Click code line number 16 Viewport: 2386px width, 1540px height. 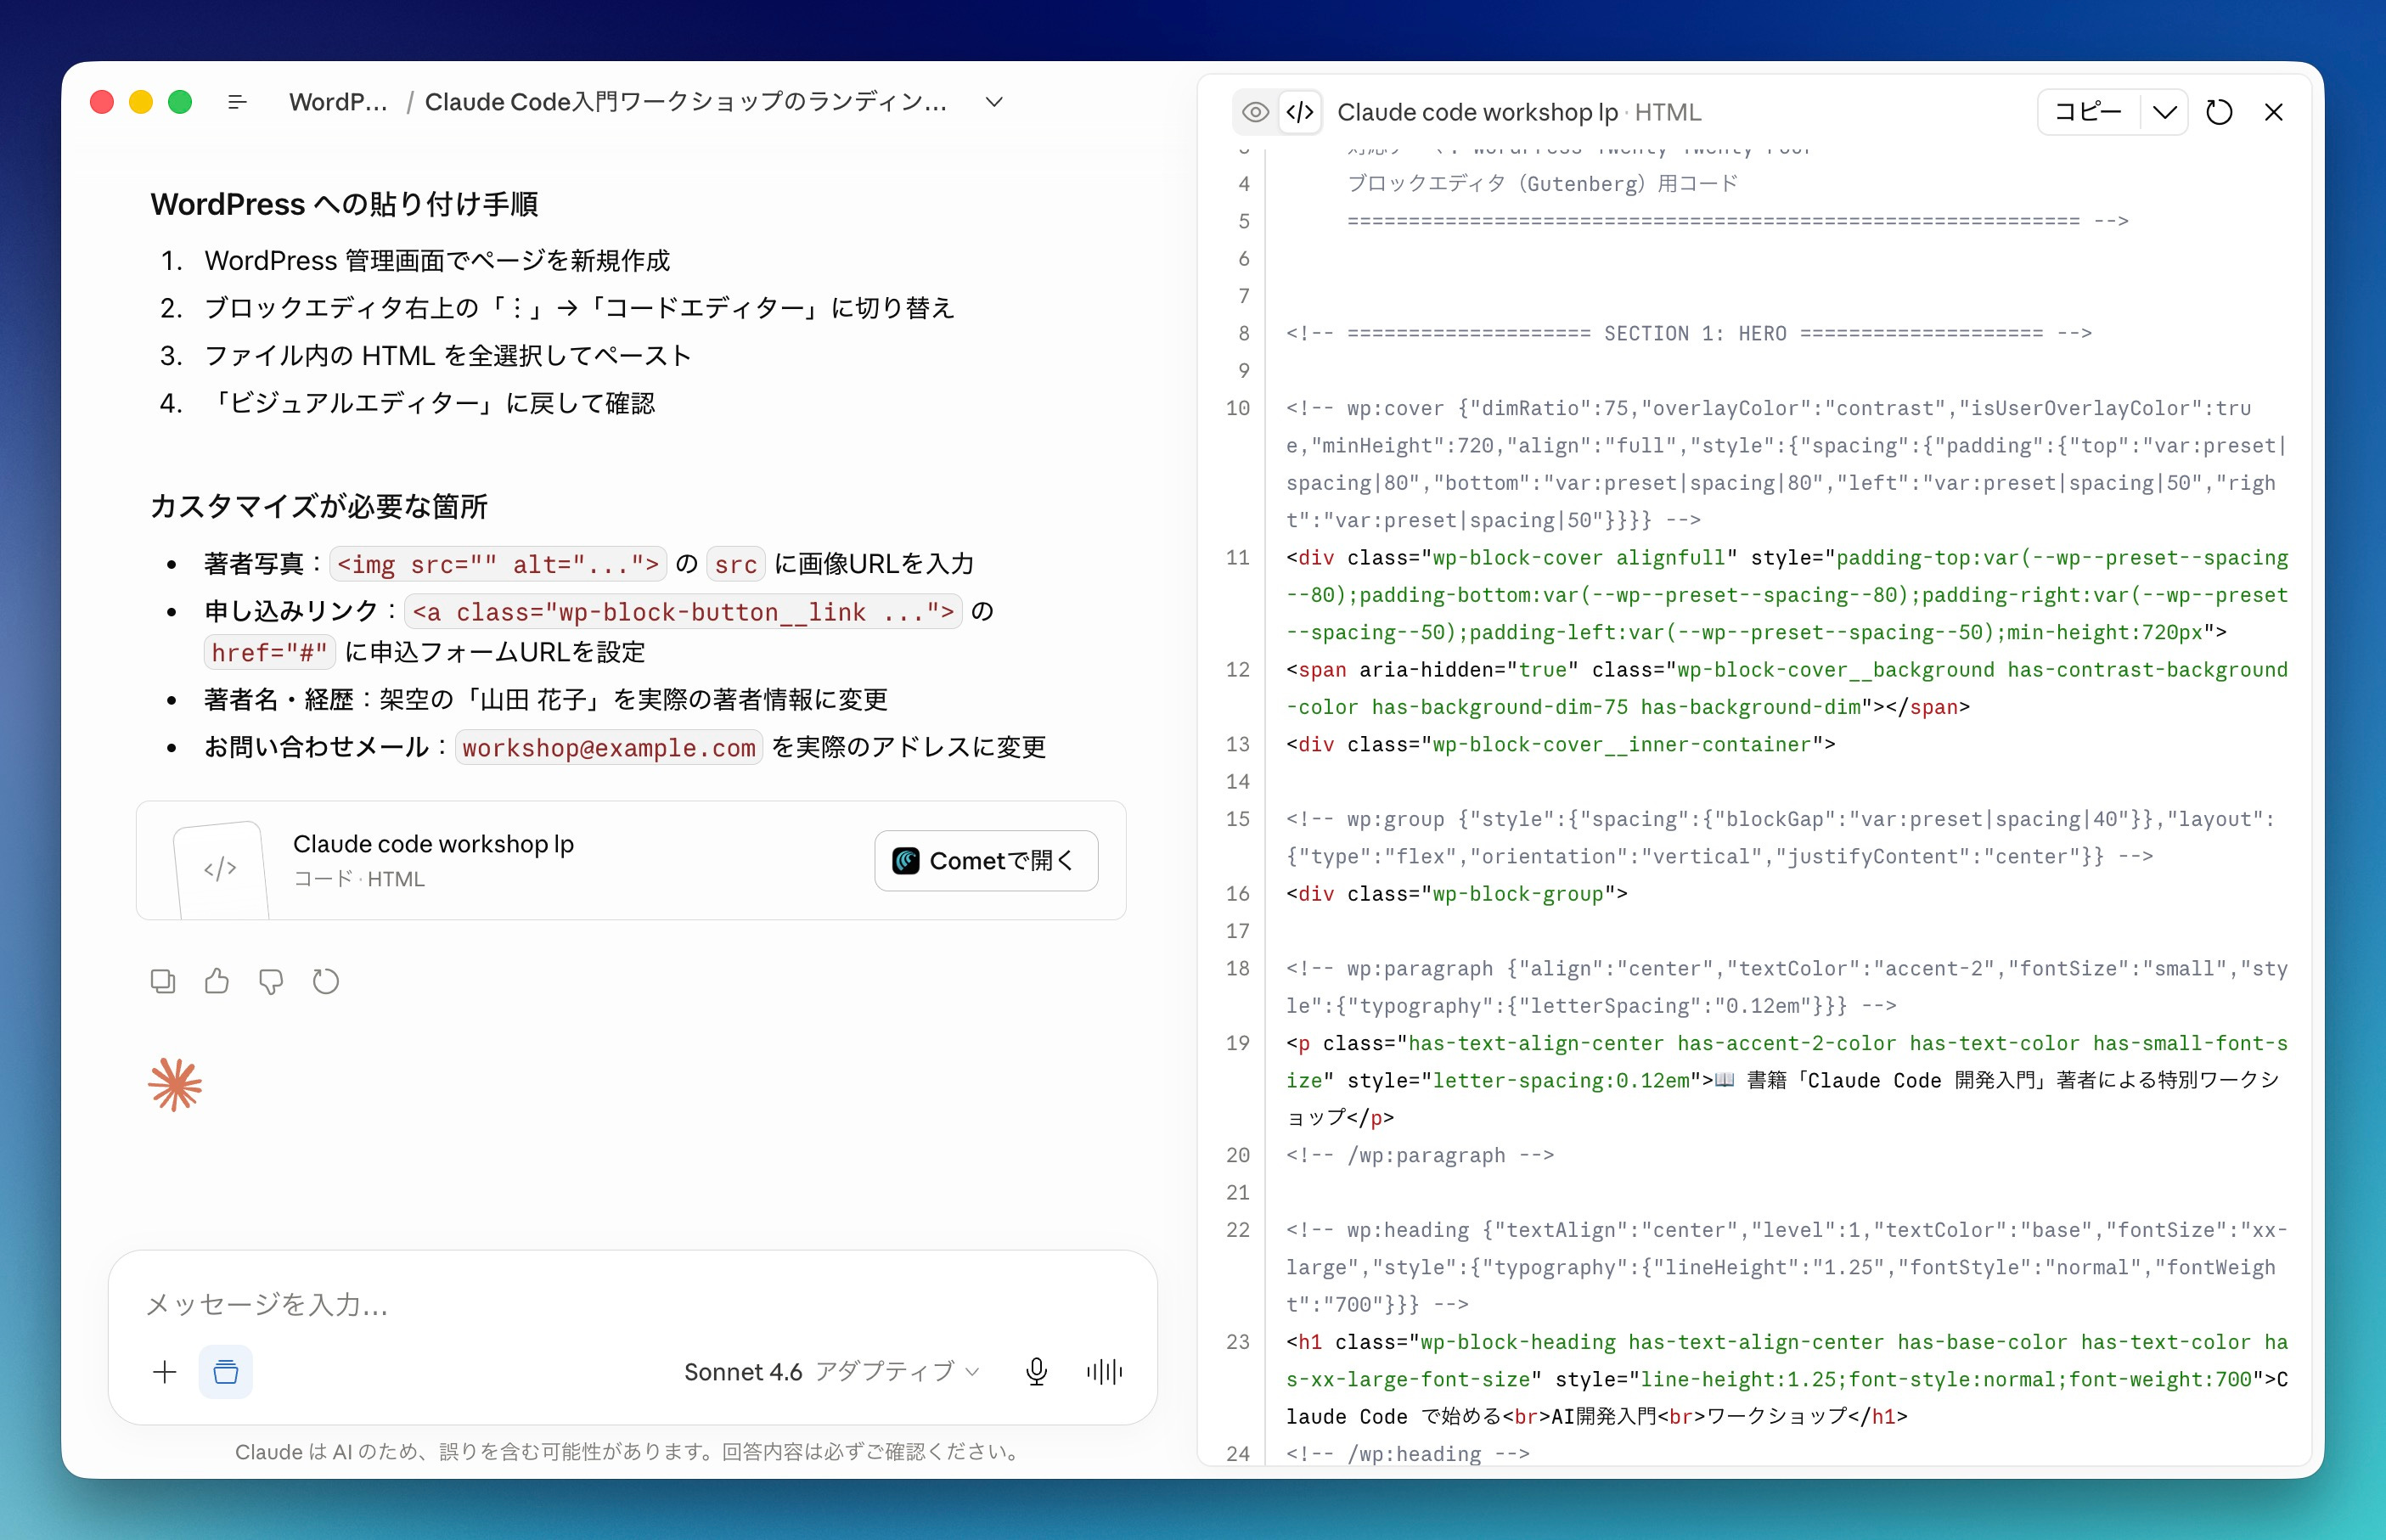pyautogui.click(x=1238, y=894)
